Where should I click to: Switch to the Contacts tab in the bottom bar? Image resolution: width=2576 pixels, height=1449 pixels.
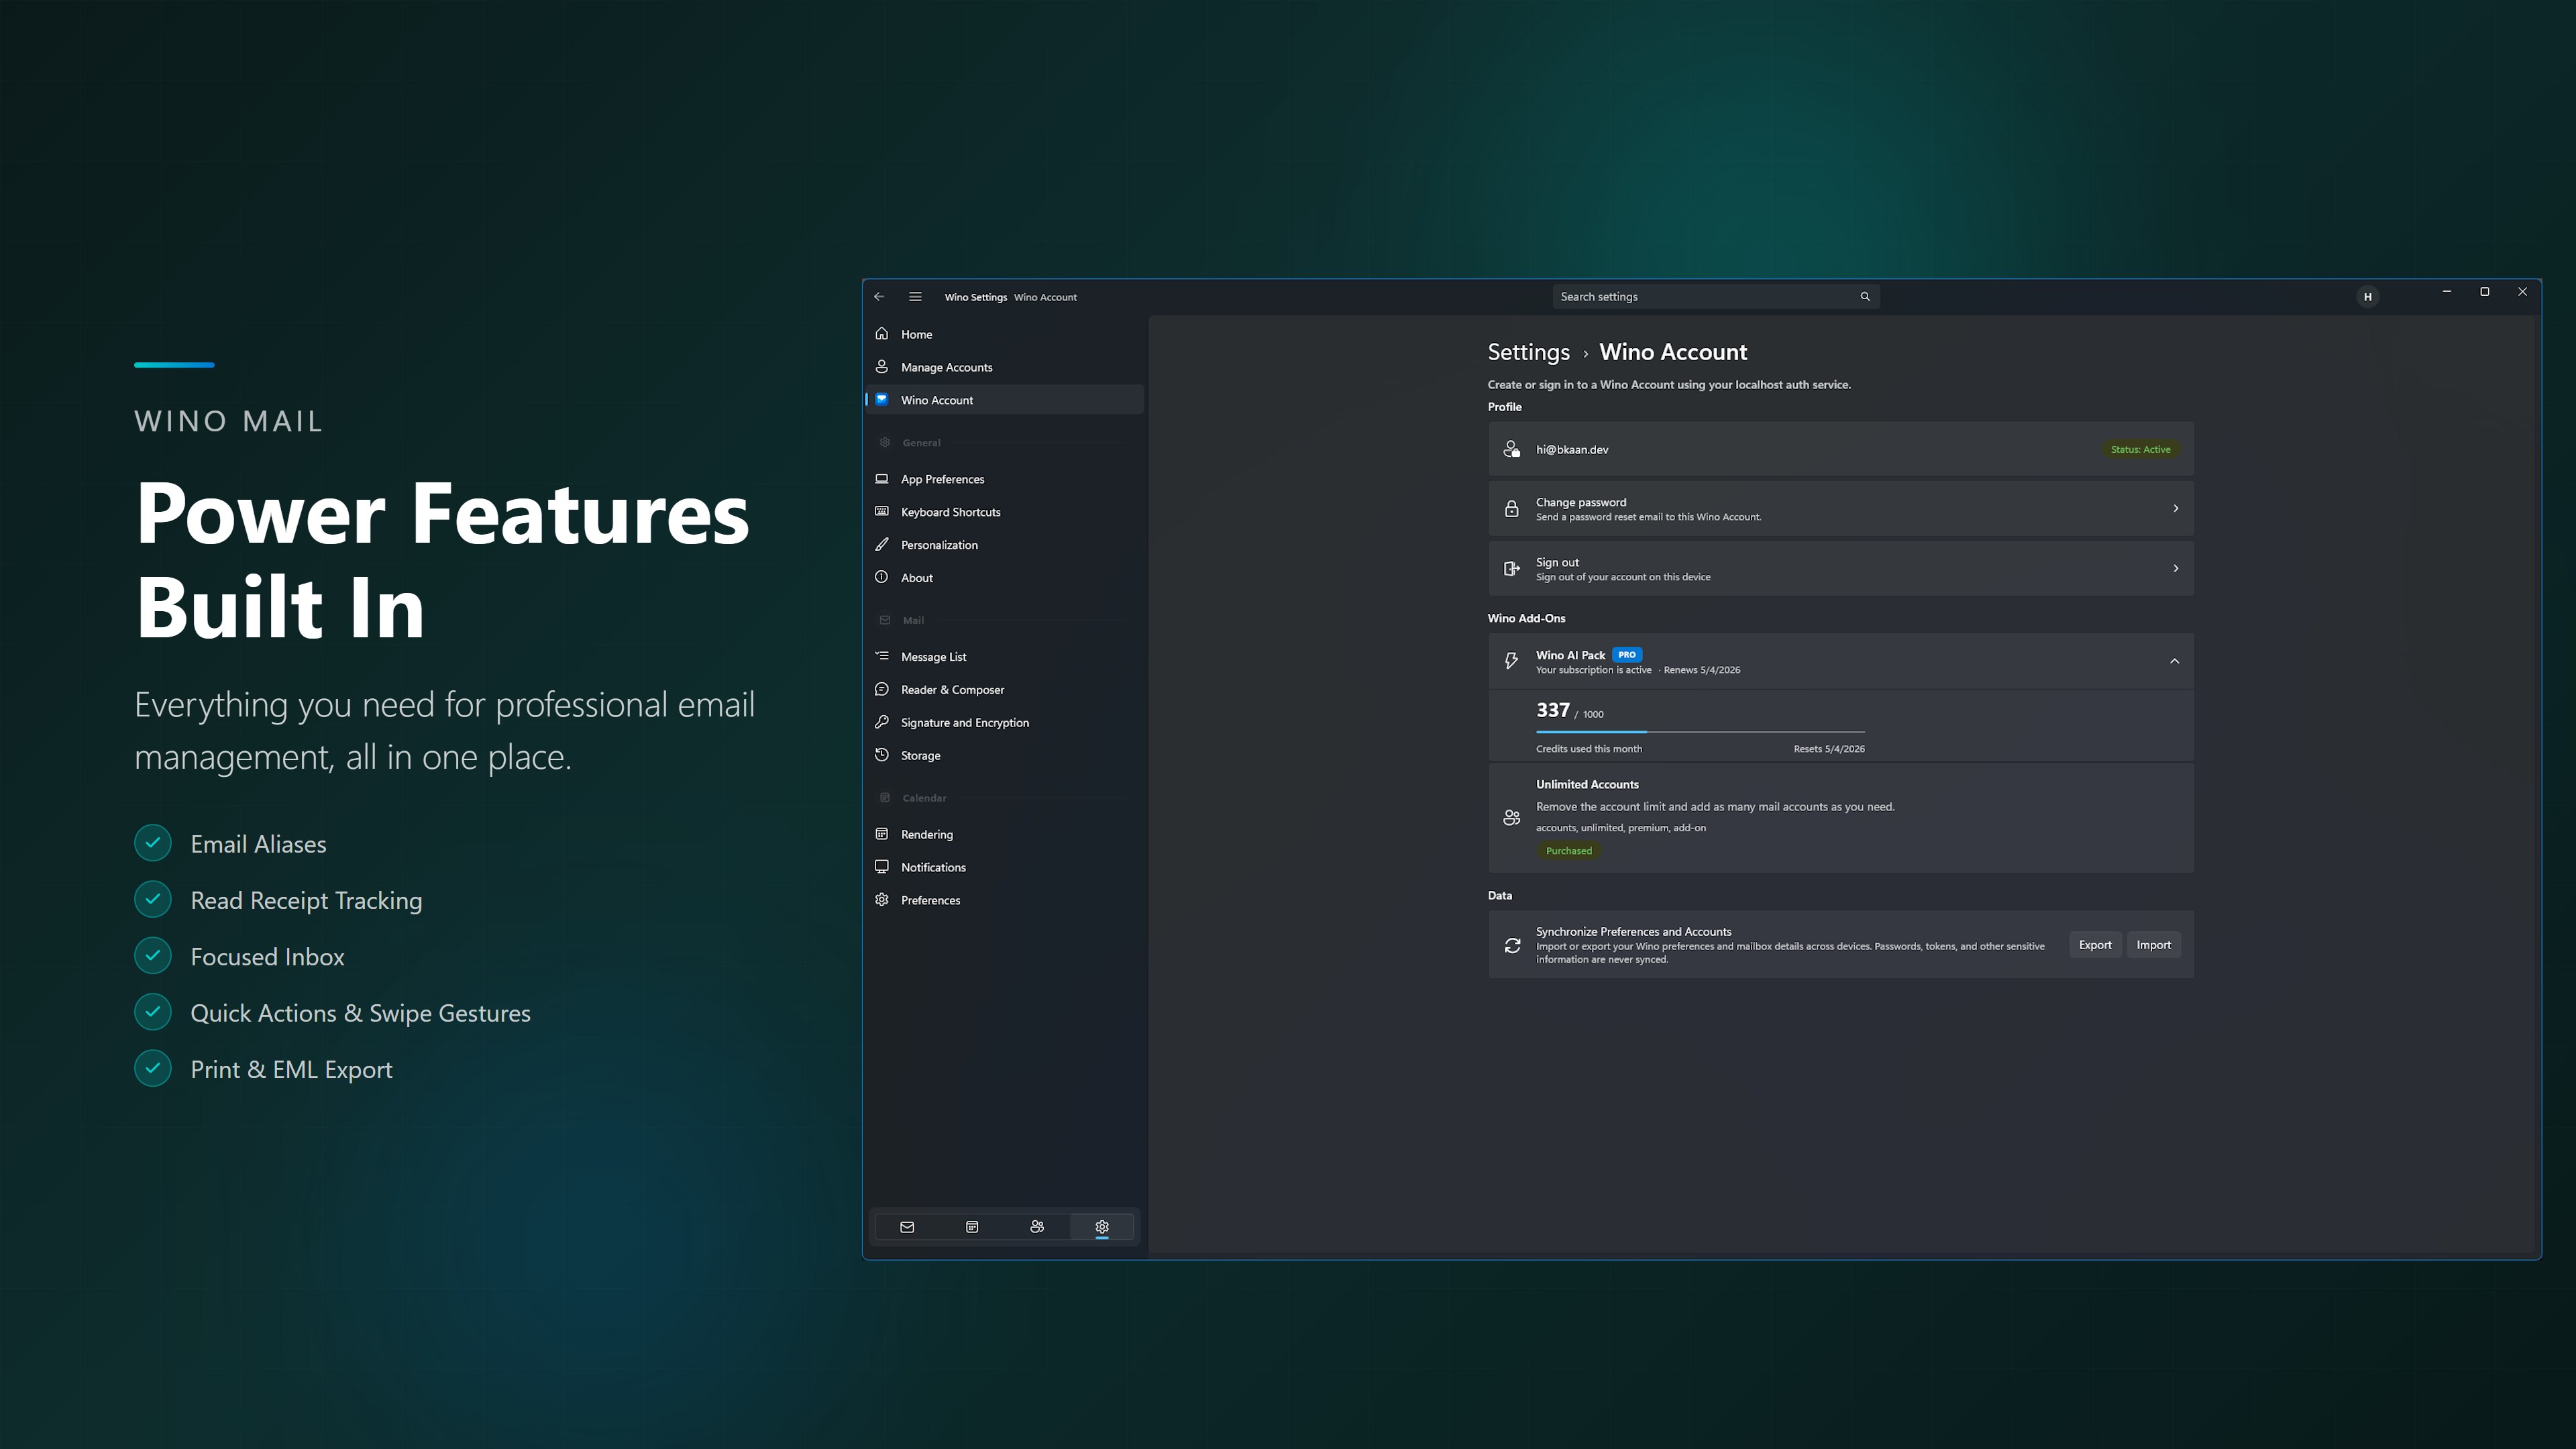[x=1037, y=1227]
